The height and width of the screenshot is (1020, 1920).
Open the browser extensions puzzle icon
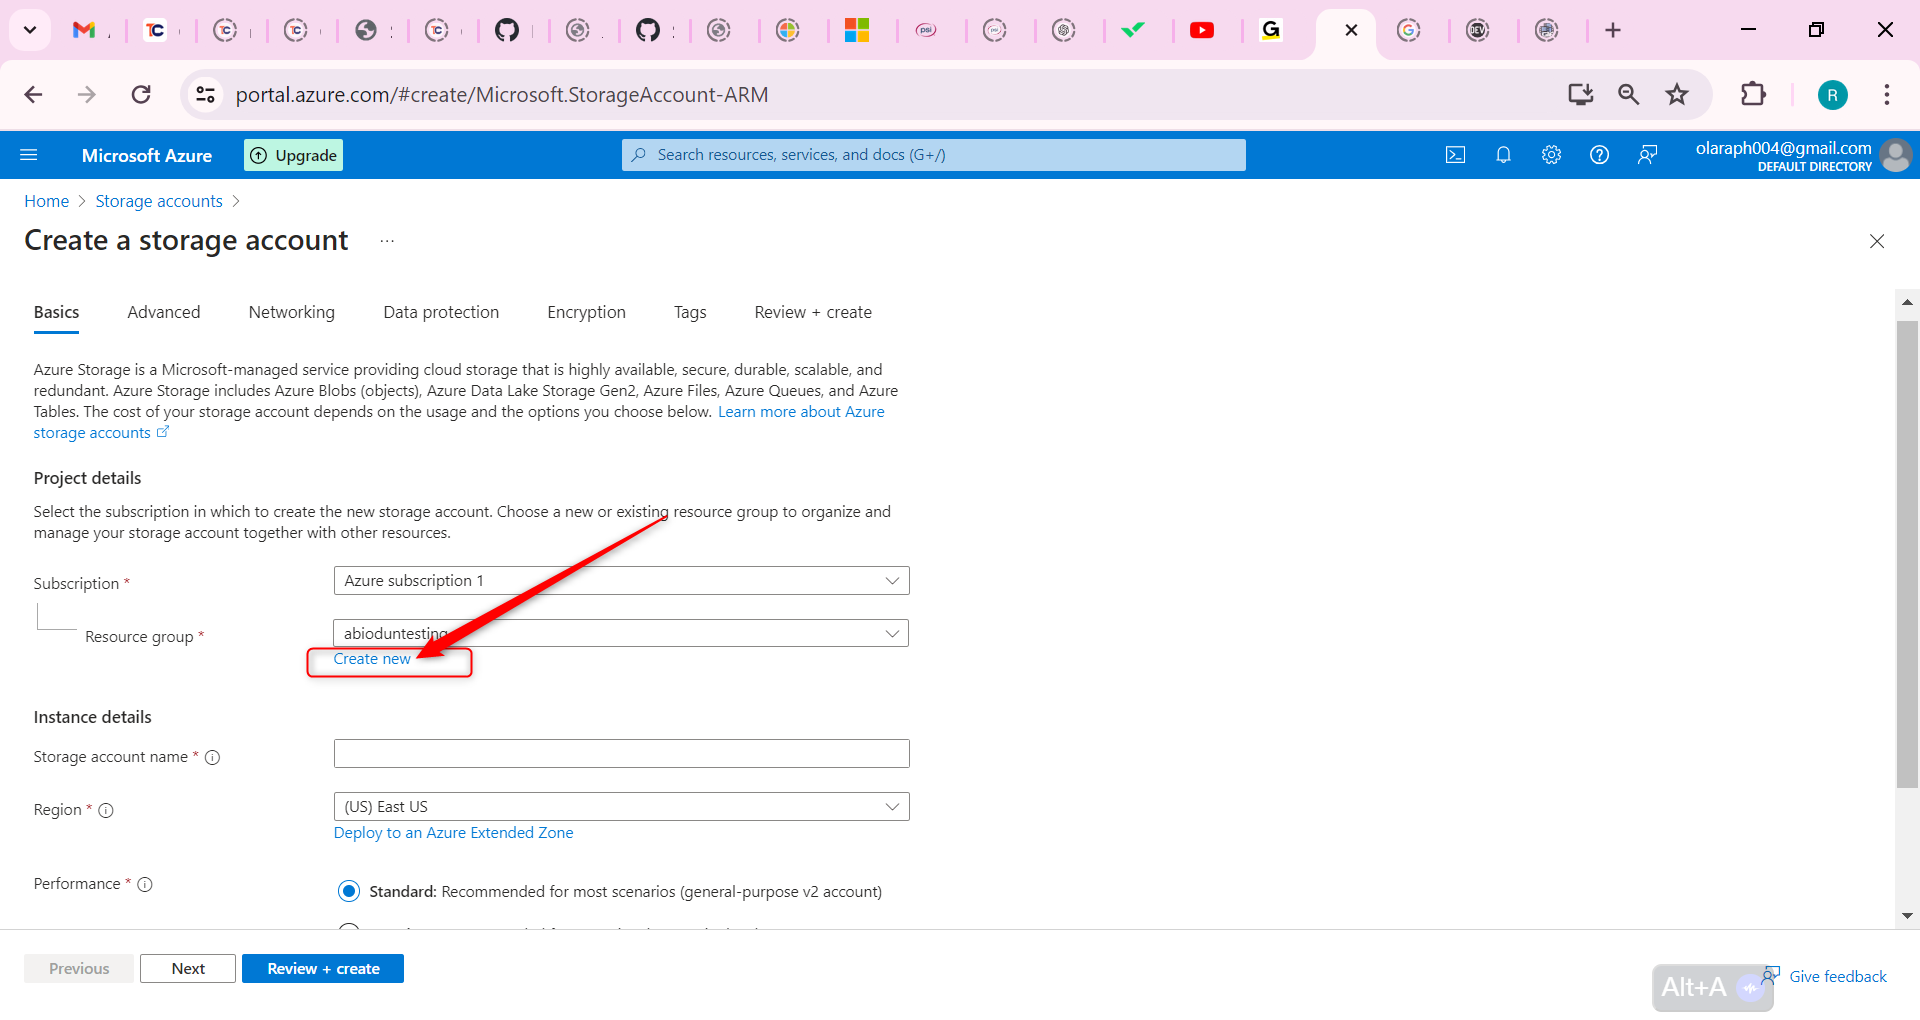(1753, 95)
